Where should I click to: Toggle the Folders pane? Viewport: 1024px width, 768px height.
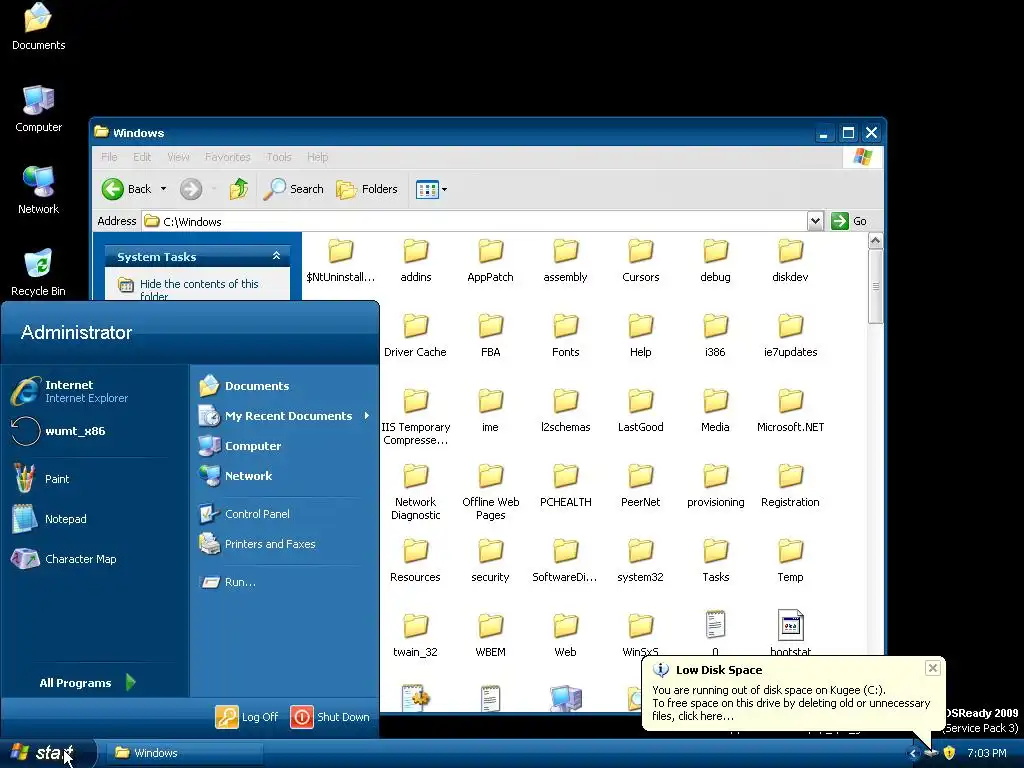pyautogui.click(x=366, y=189)
